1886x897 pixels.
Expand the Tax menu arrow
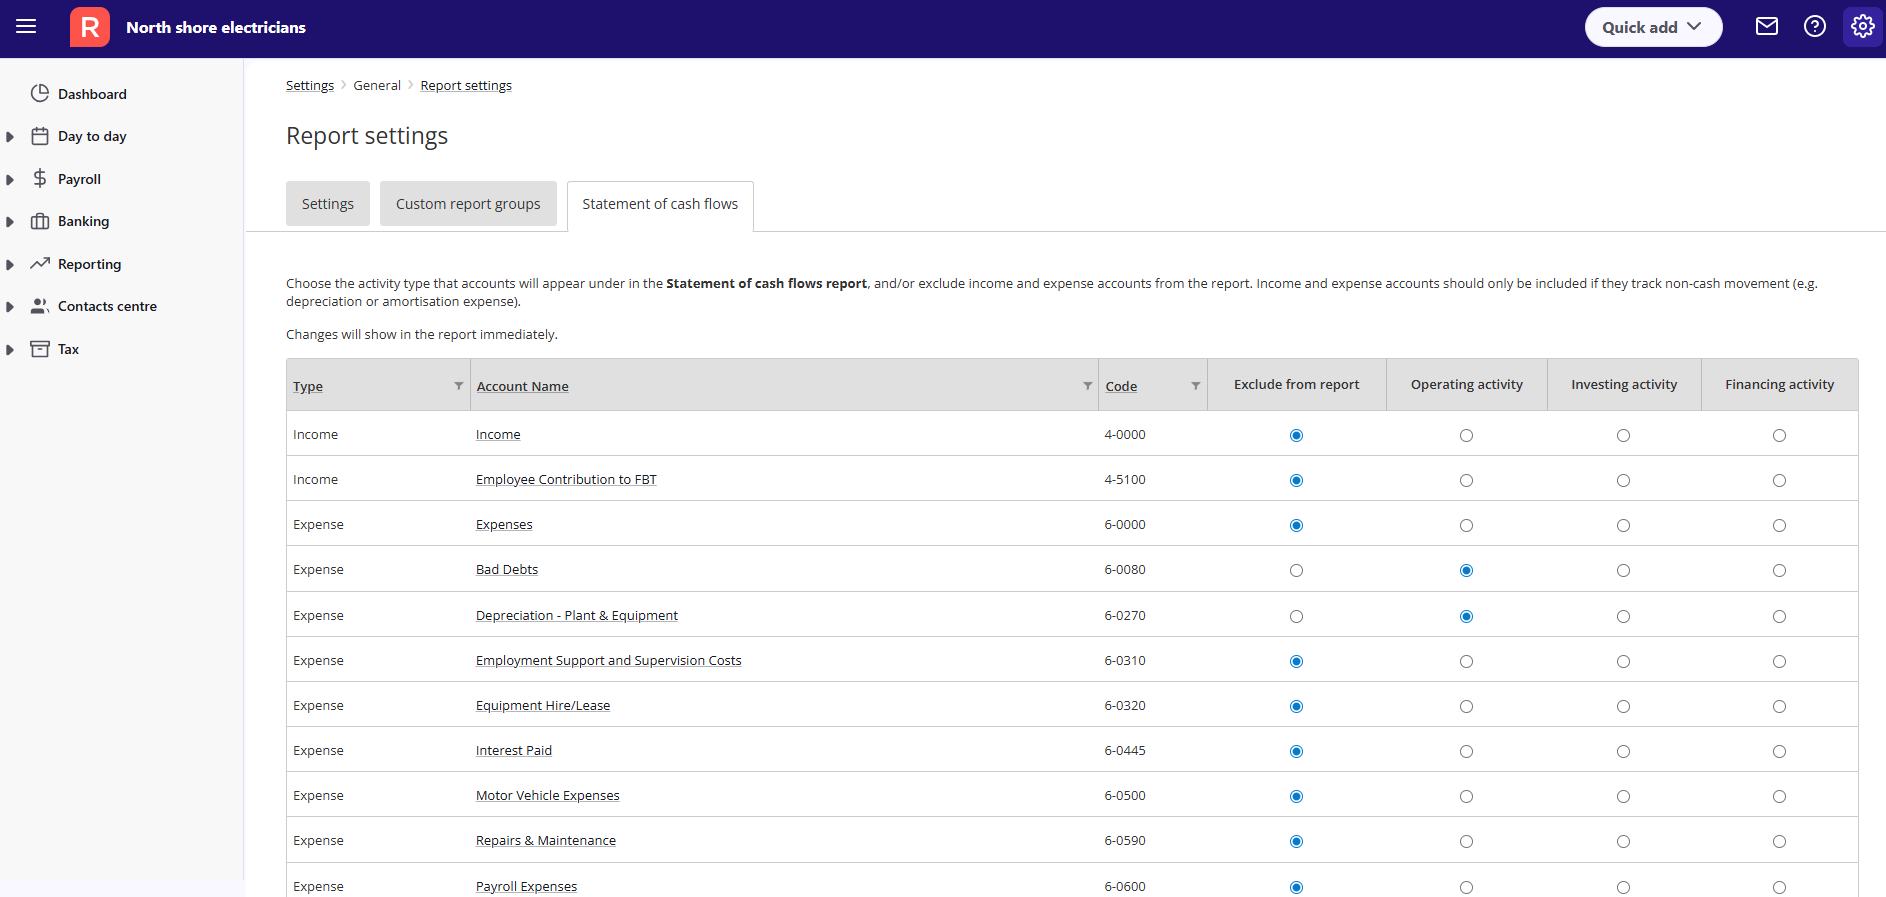click(10, 350)
